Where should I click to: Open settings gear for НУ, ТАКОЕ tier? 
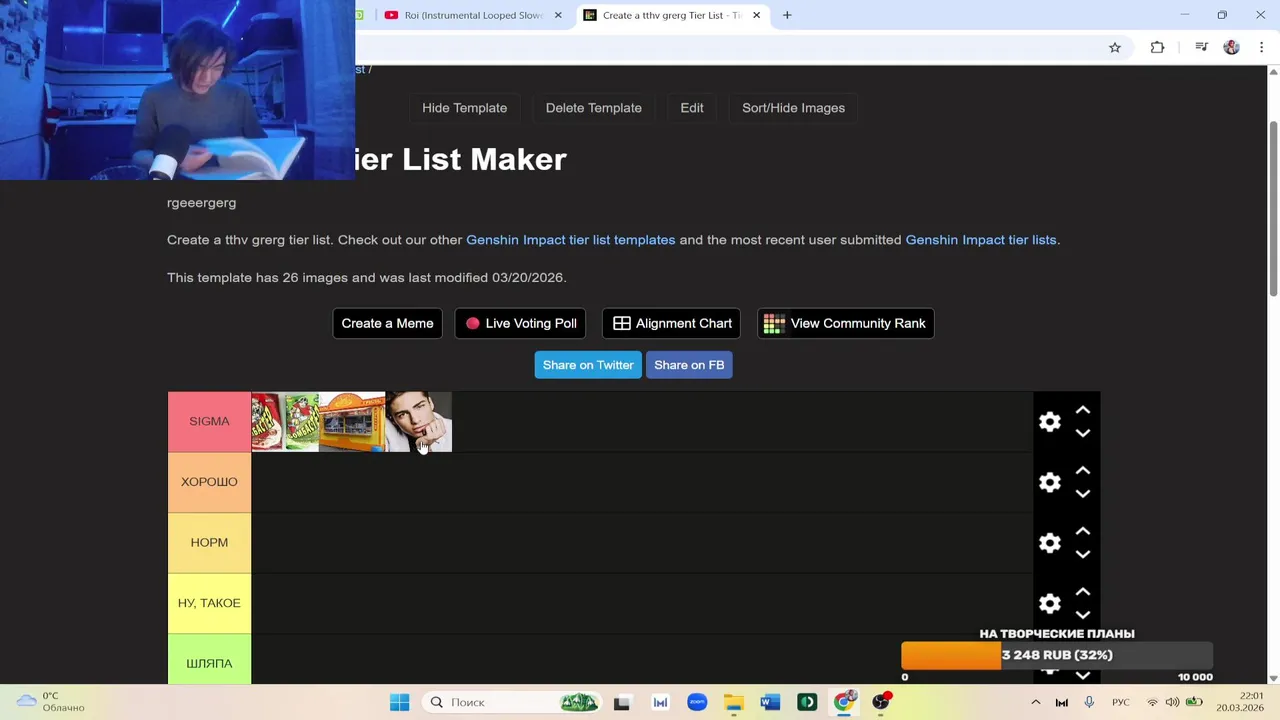coord(1049,604)
